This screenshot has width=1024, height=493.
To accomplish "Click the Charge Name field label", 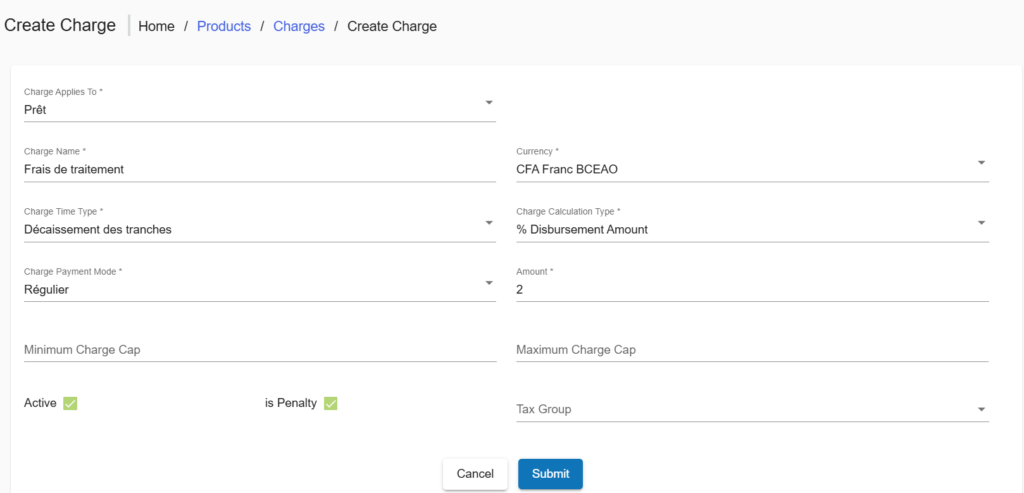I will [x=55, y=151].
